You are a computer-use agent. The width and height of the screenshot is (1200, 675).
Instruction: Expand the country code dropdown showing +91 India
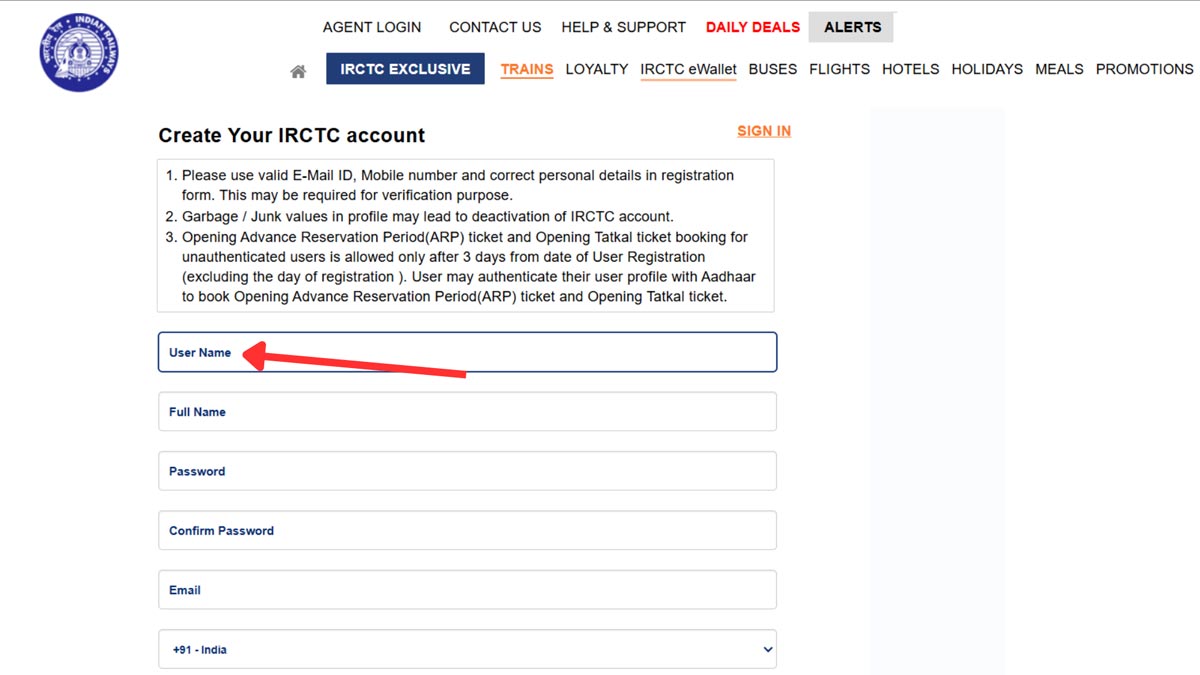(466, 649)
